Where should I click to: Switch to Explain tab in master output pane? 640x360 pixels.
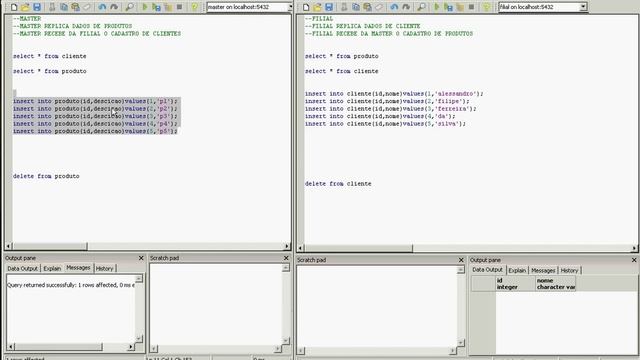[x=52, y=269]
